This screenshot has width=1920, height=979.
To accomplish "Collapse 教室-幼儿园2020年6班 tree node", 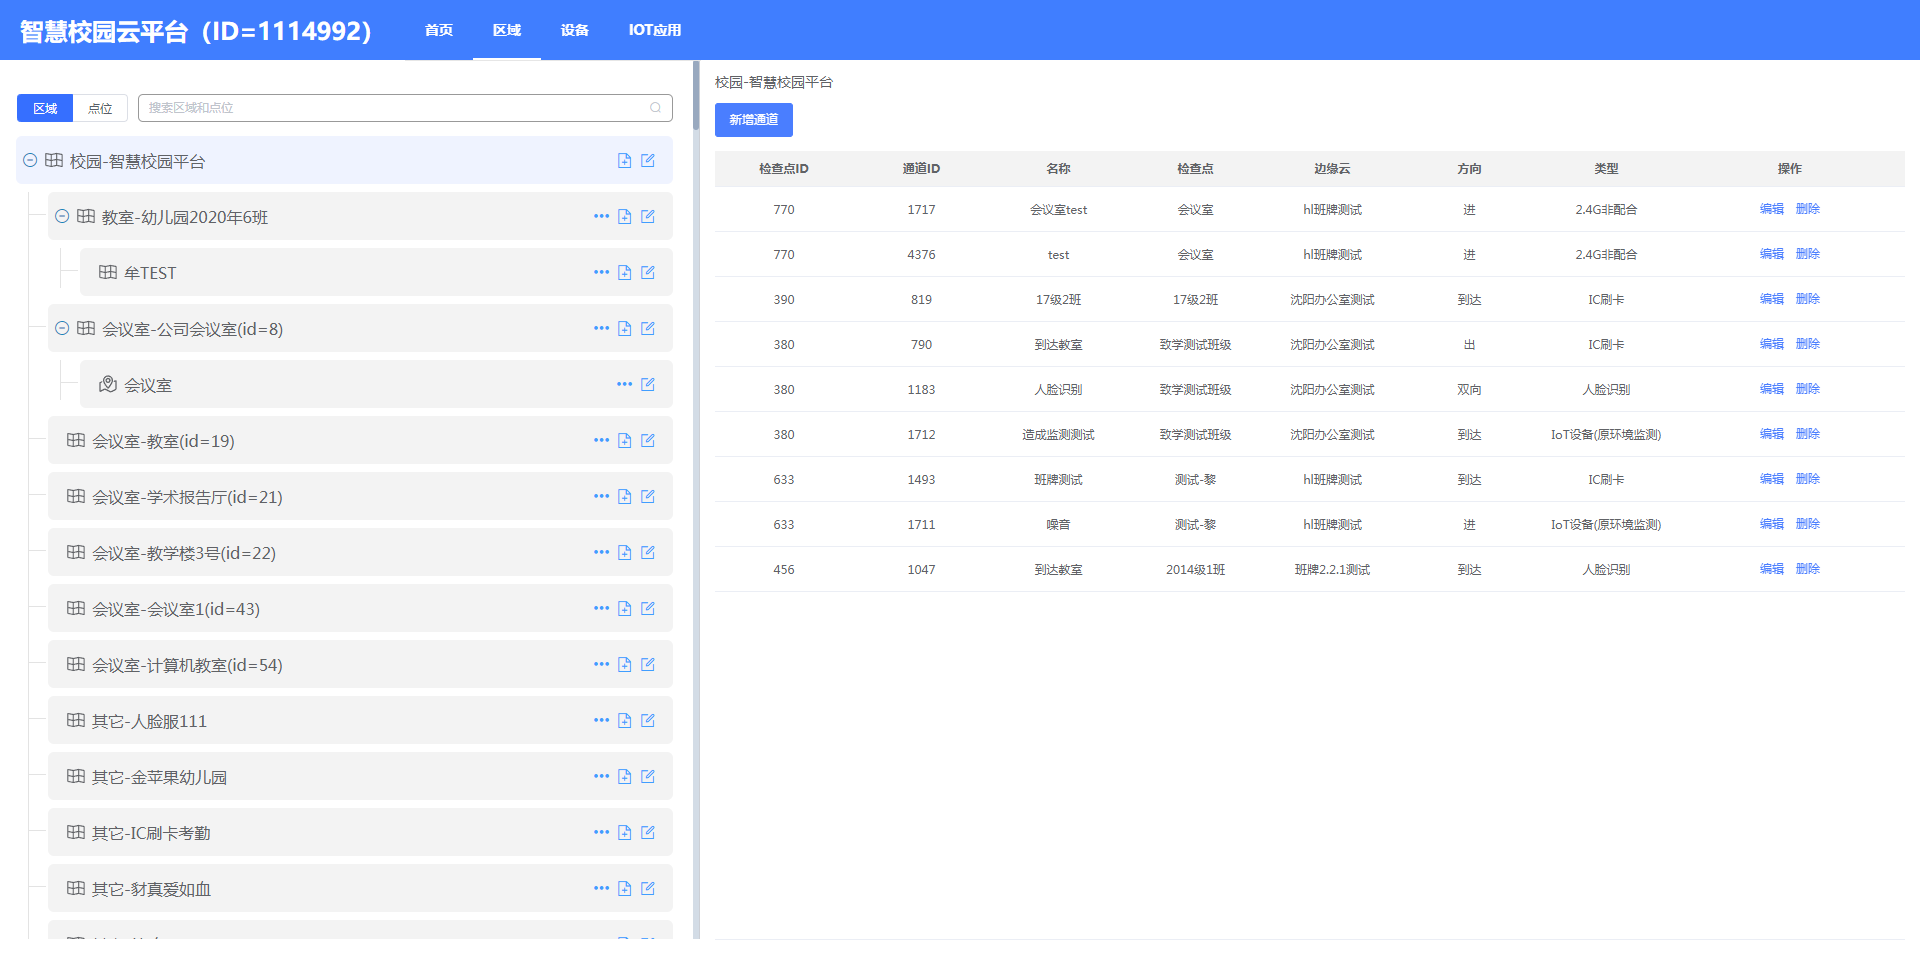I will (x=62, y=217).
